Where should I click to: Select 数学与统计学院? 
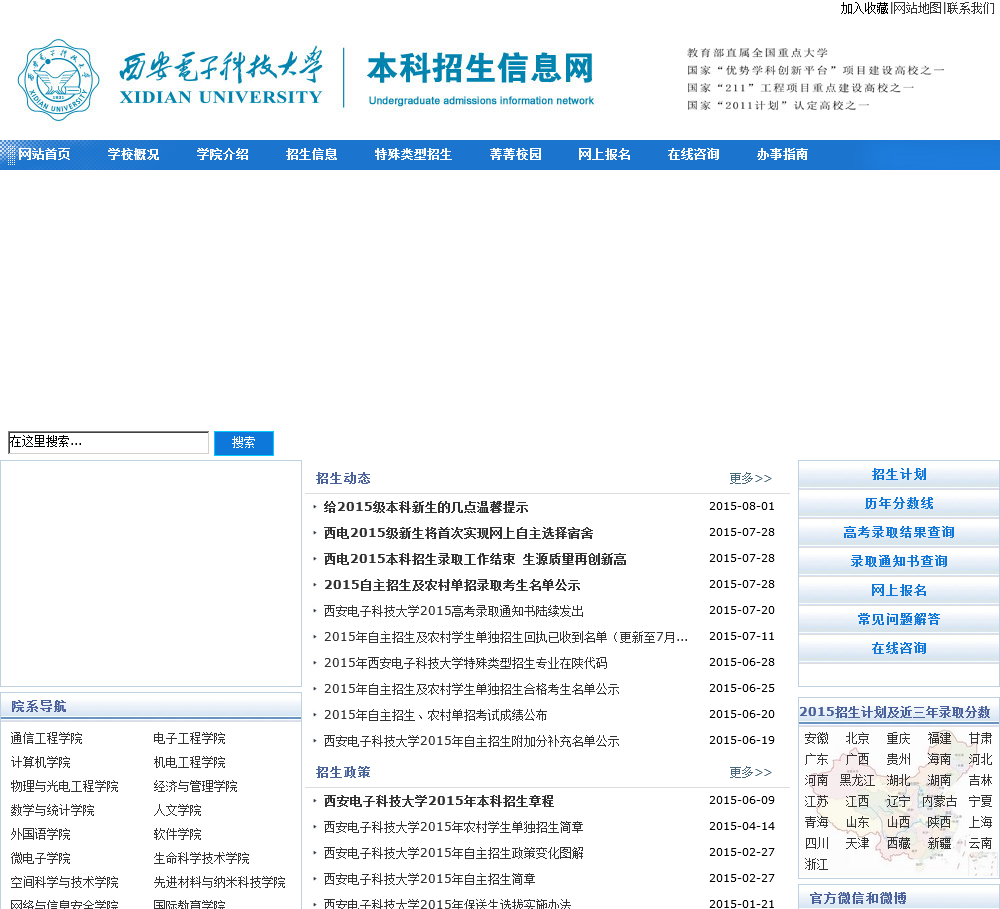coord(52,811)
